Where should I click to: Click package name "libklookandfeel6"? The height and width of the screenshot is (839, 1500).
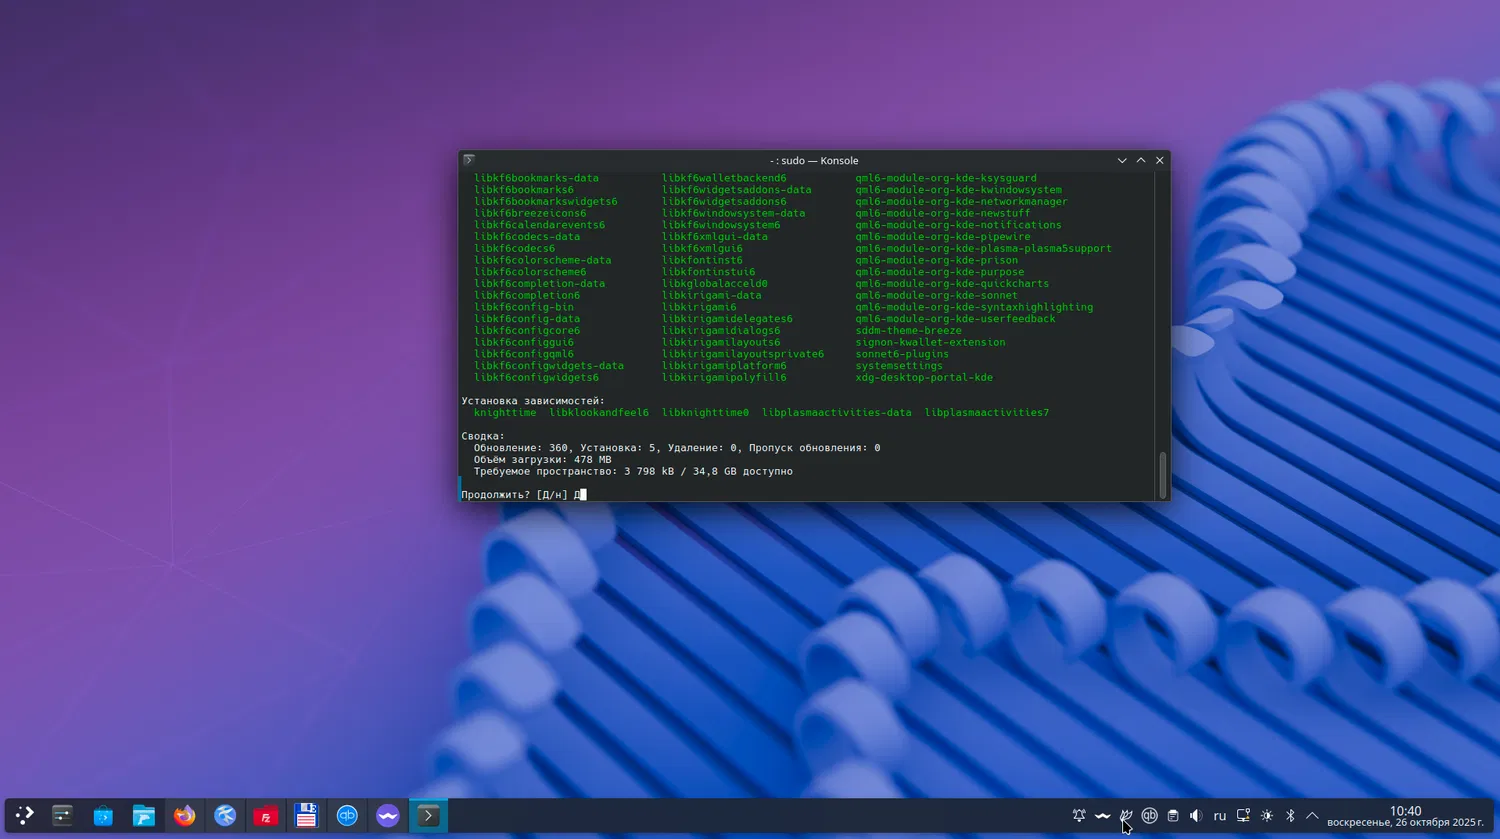[x=599, y=413]
